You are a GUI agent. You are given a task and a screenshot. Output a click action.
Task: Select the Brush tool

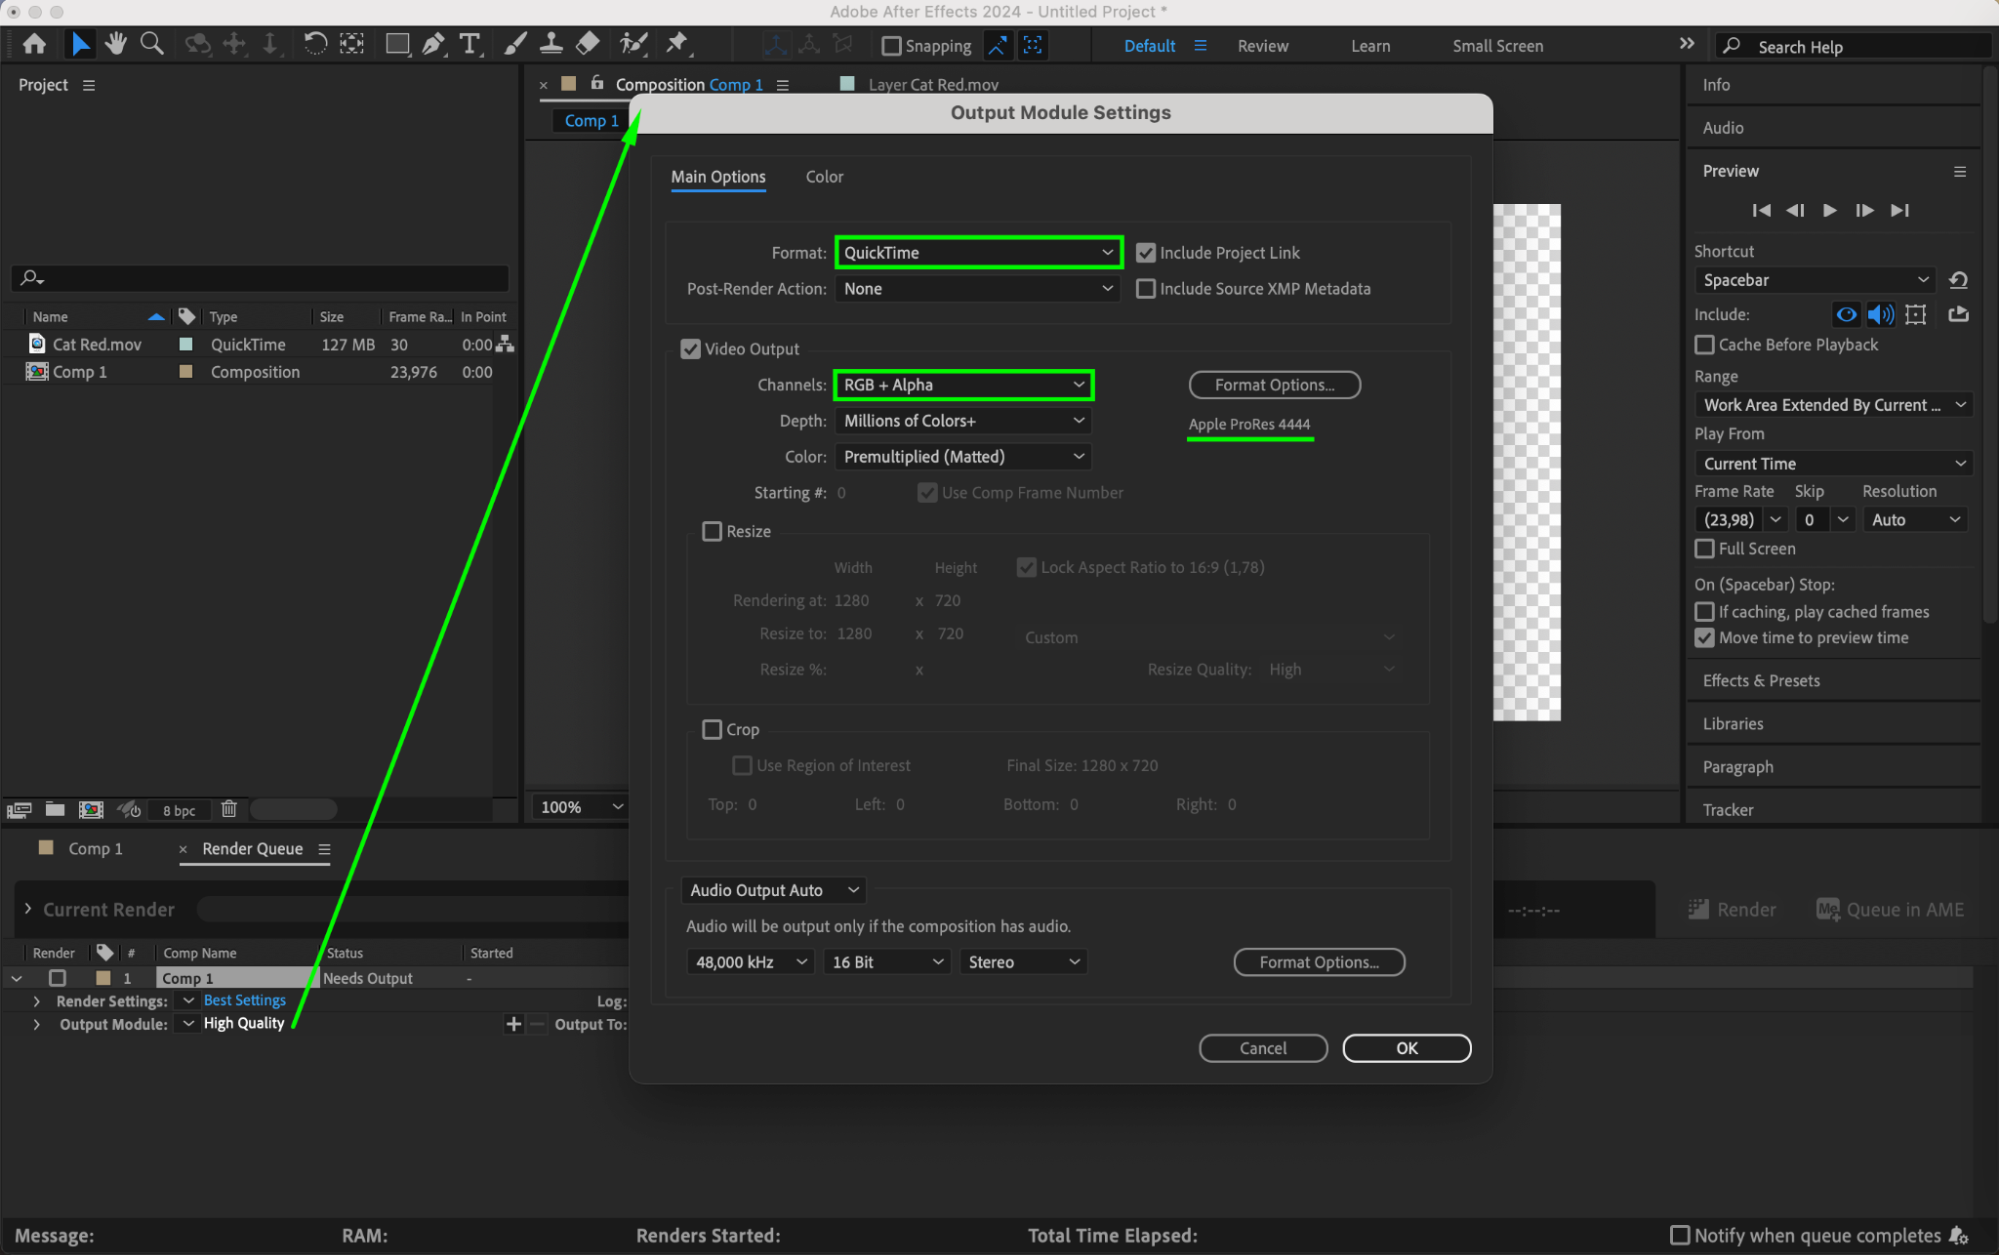click(514, 44)
